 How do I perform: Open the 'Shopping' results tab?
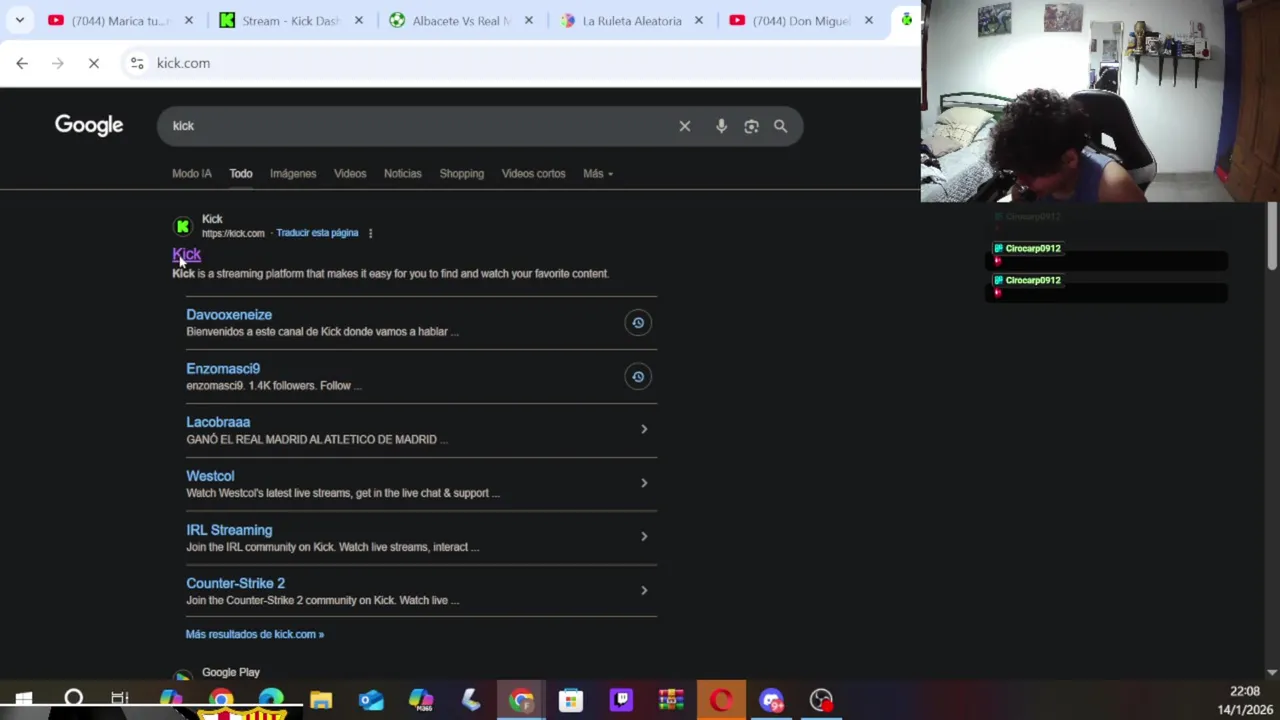coord(462,173)
